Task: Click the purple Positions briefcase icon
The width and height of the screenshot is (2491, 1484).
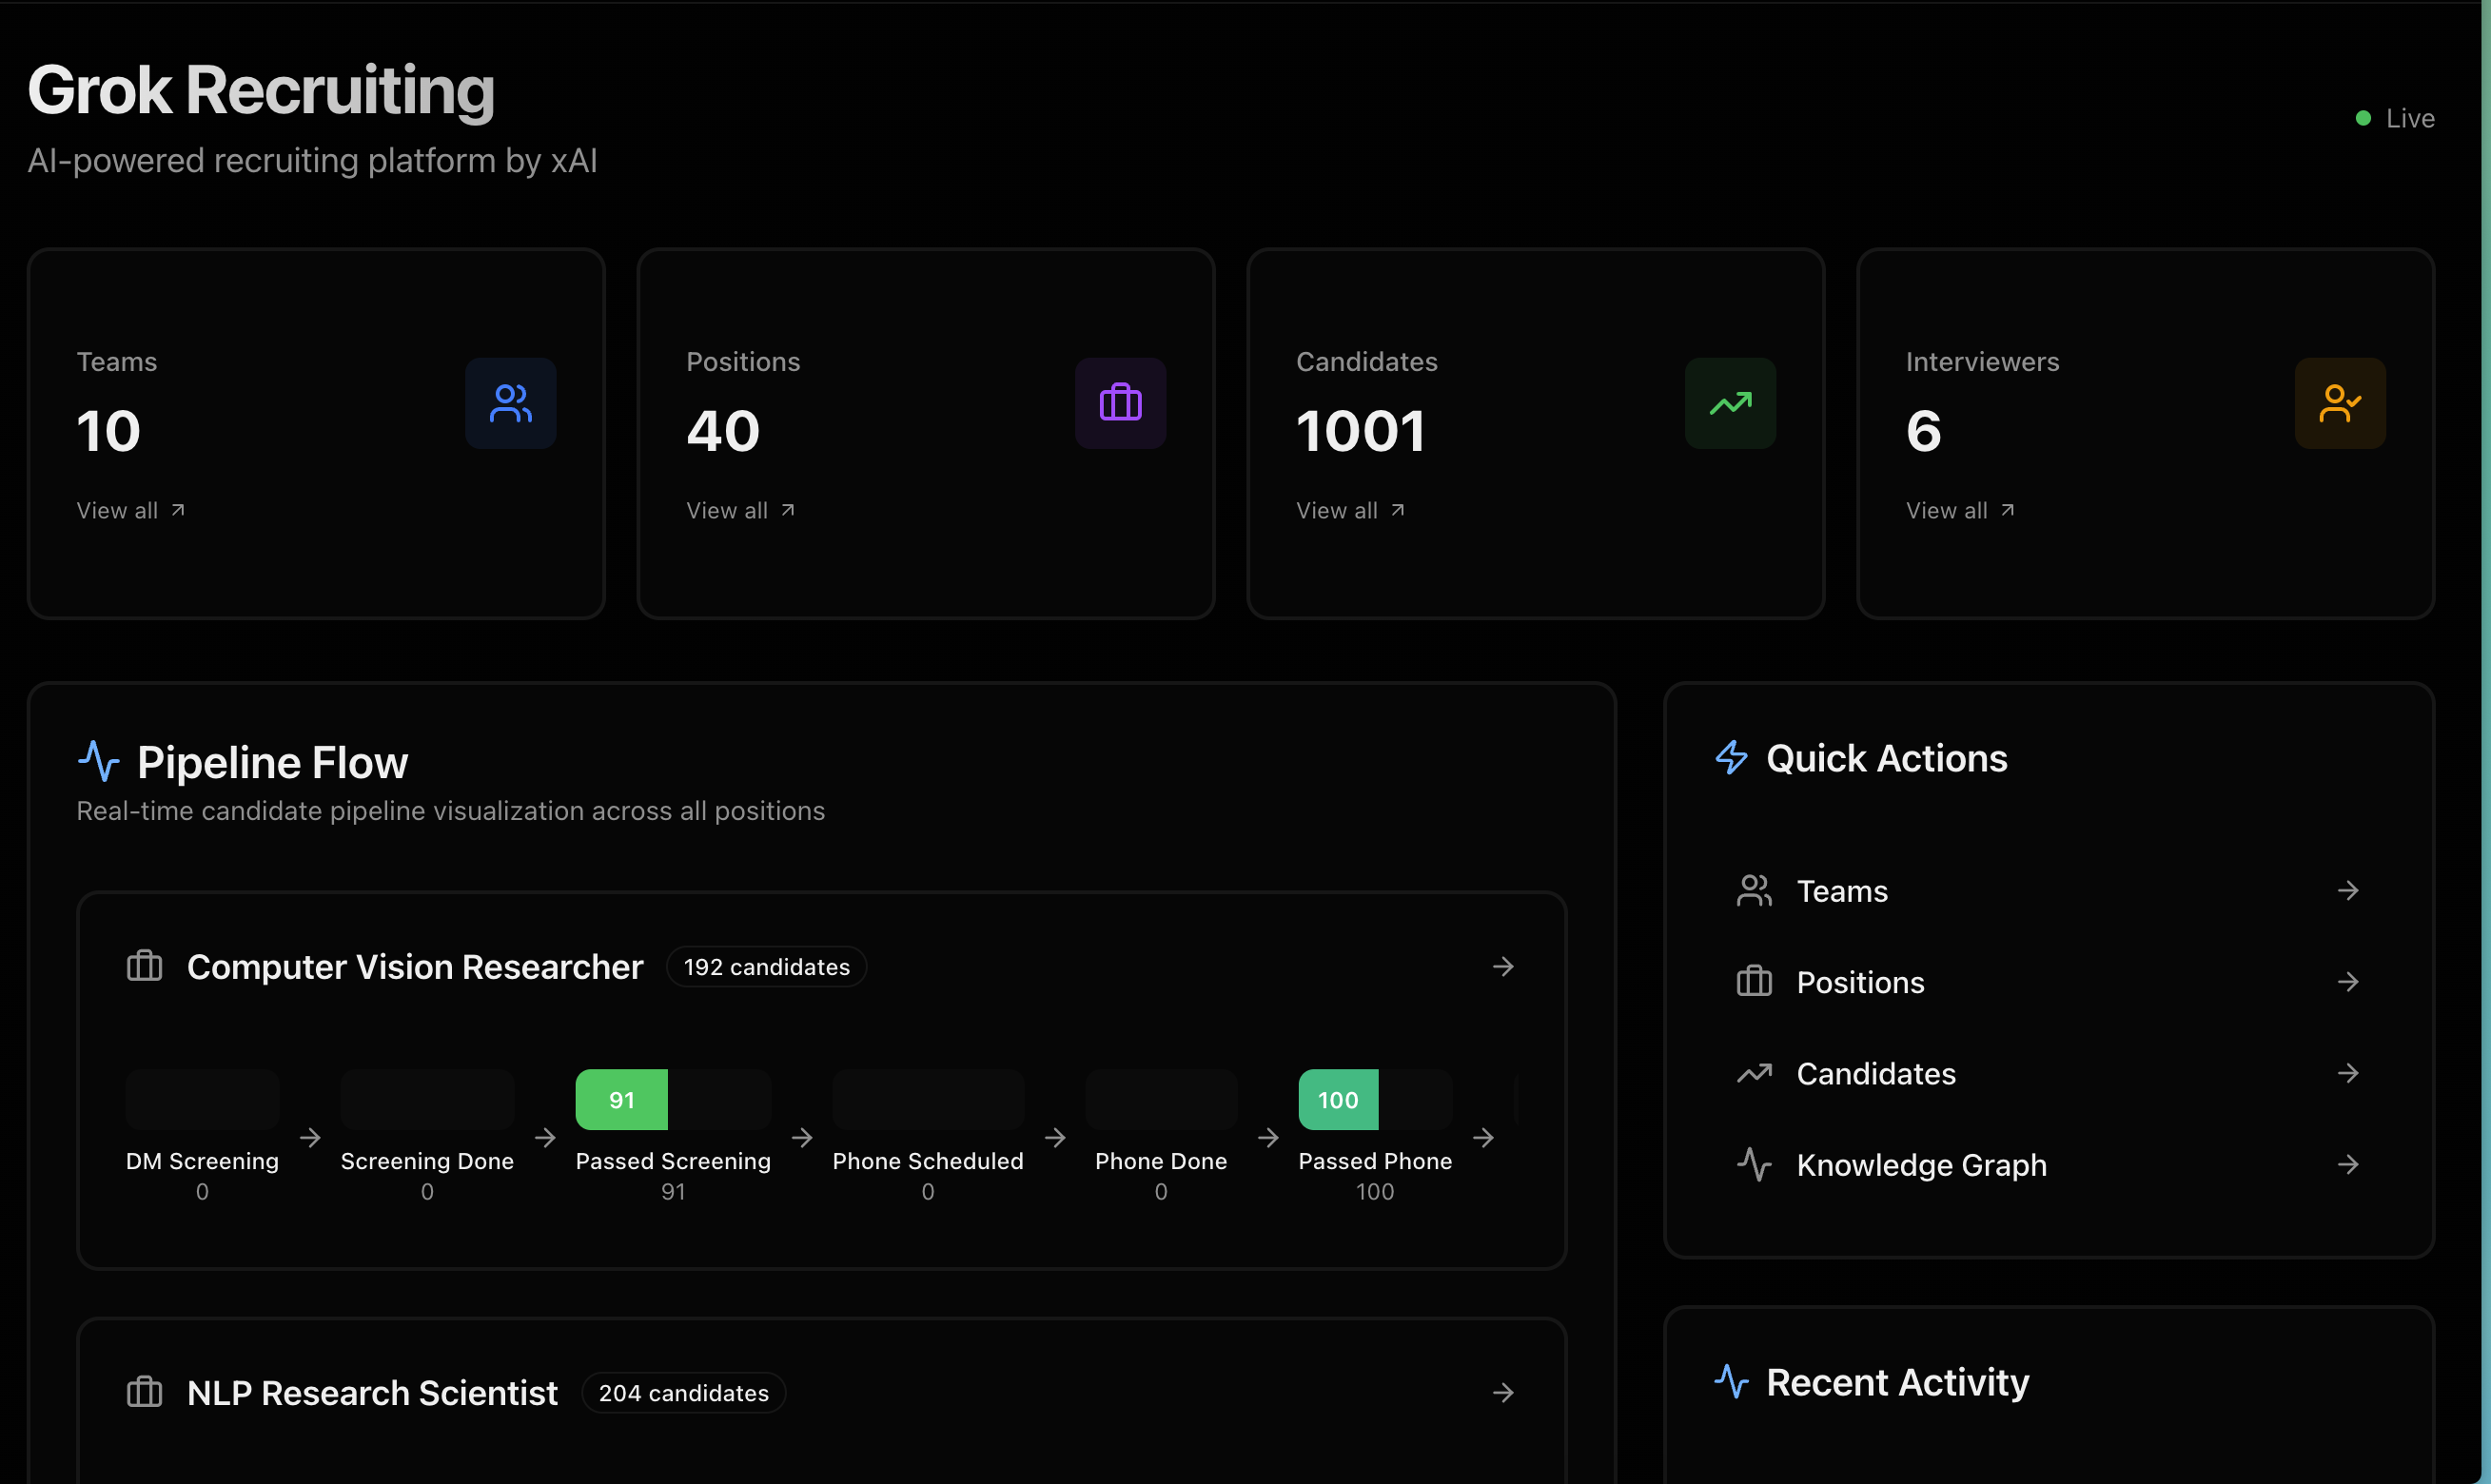Action: pyautogui.click(x=1120, y=403)
